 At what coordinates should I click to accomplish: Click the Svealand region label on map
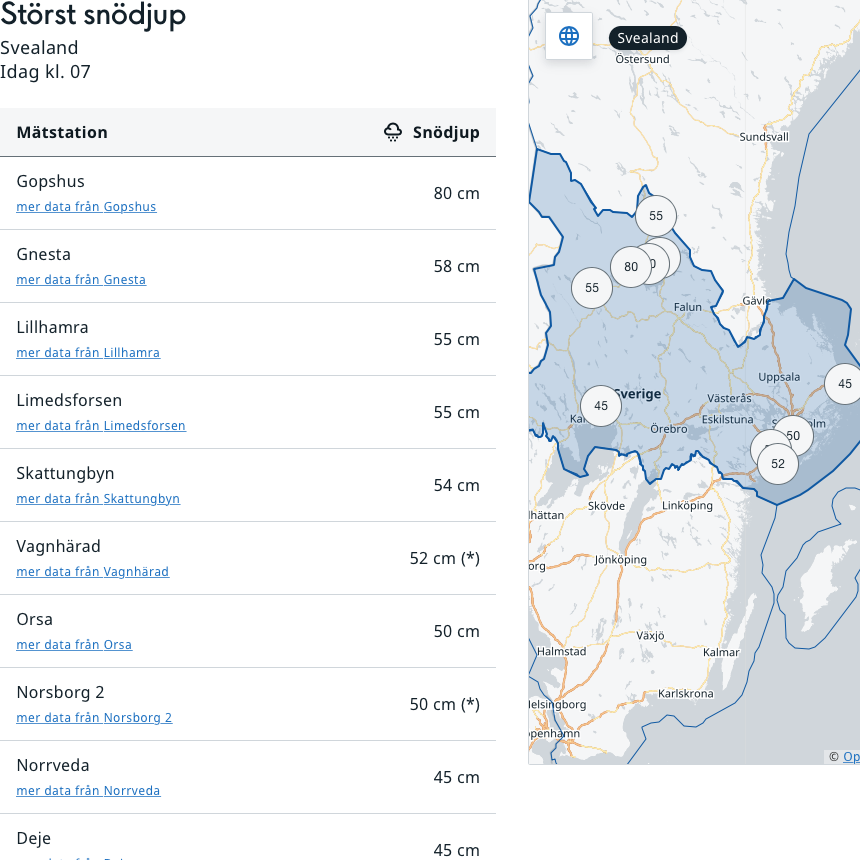[x=648, y=38]
